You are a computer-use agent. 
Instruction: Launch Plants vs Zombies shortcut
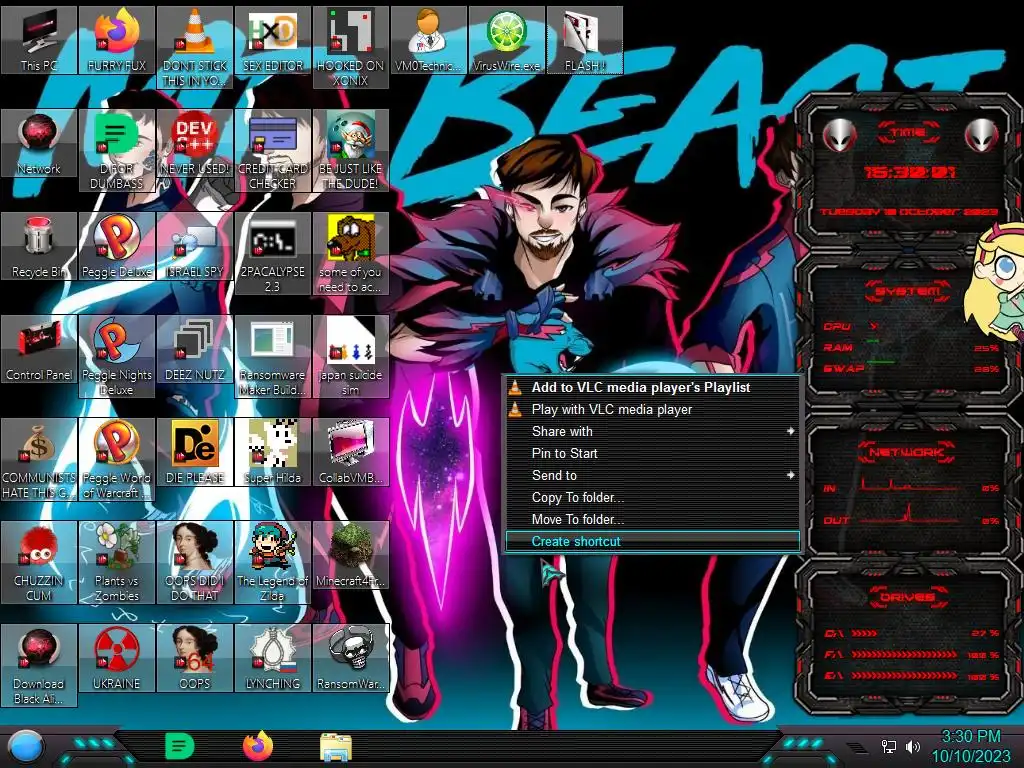pos(117,562)
